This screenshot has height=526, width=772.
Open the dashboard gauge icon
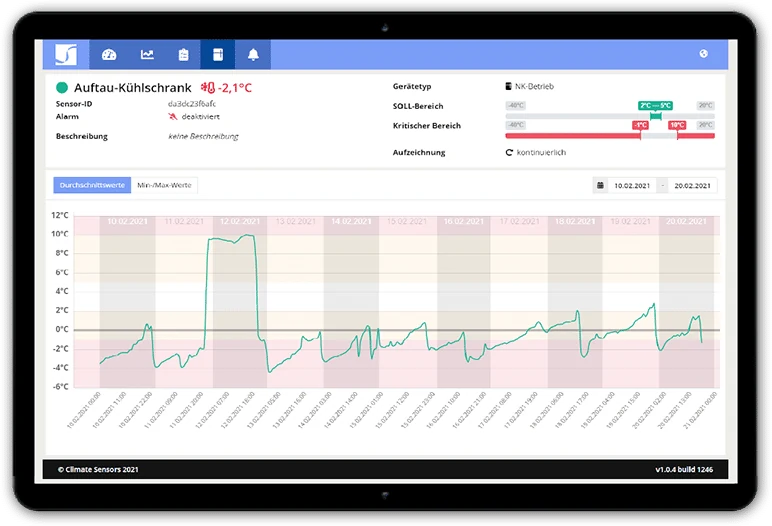[x=109, y=55]
